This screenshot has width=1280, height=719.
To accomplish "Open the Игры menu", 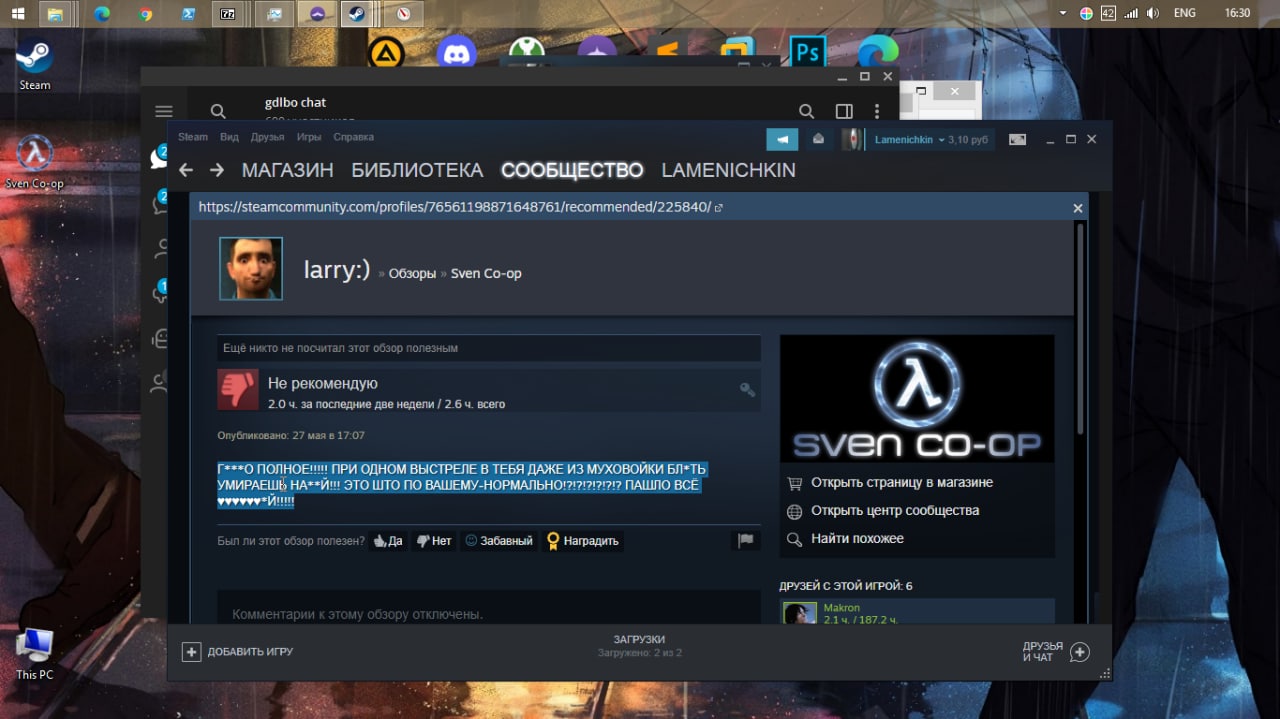I will pyautogui.click(x=309, y=137).
